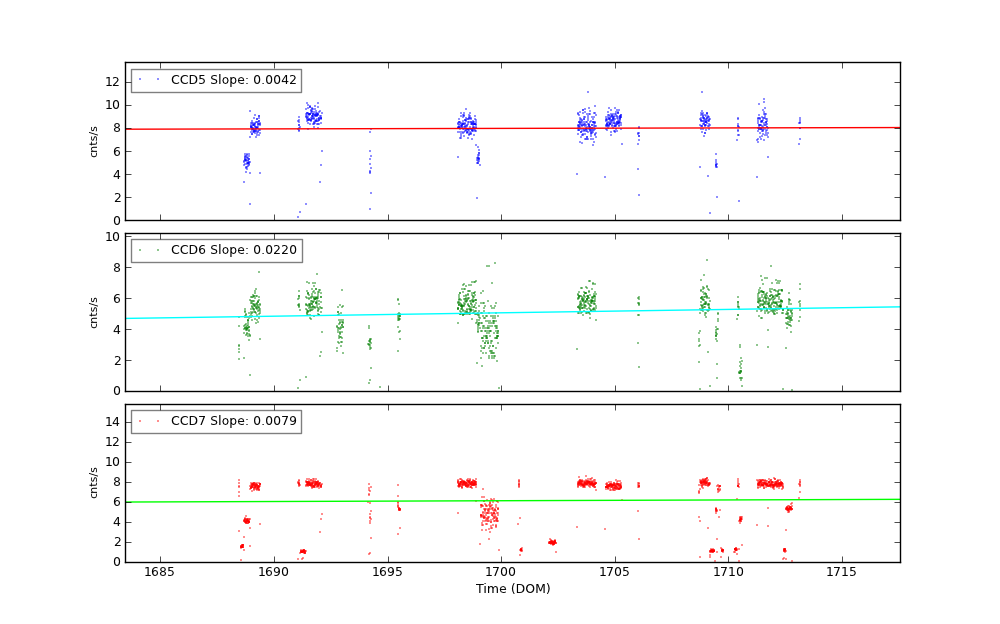Screen dimensions: 1000x624
Task: Click cnts/s label of the CCD5 panel
Action: (95, 141)
